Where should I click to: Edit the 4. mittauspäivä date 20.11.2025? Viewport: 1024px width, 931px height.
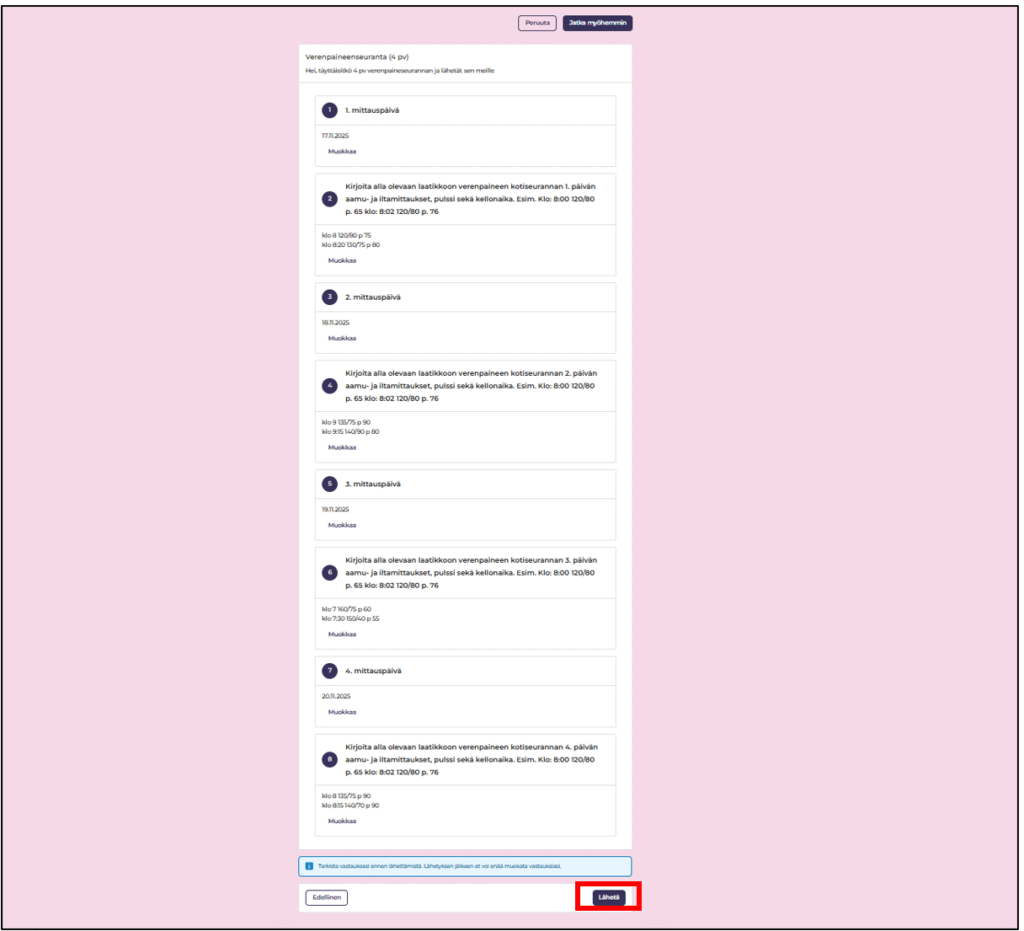click(x=342, y=712)
